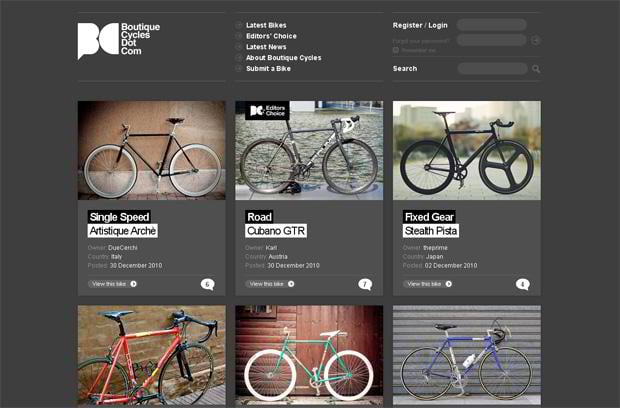Screen dimensions: 620x408
Task: Open About Boutique Cycles page
Action: pos(284,58)
